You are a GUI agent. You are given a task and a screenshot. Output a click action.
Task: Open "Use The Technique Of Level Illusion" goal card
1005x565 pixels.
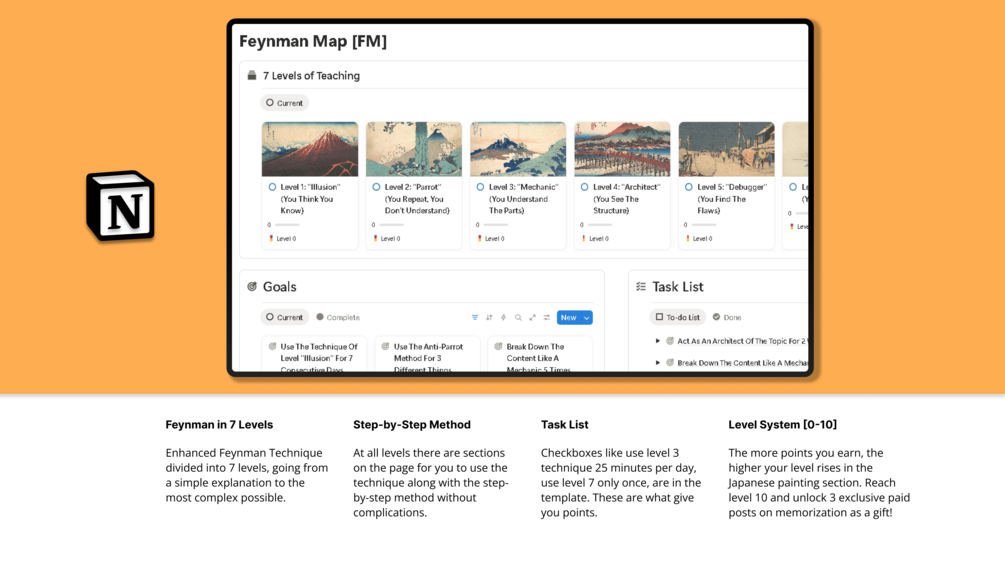pos(314,353)
